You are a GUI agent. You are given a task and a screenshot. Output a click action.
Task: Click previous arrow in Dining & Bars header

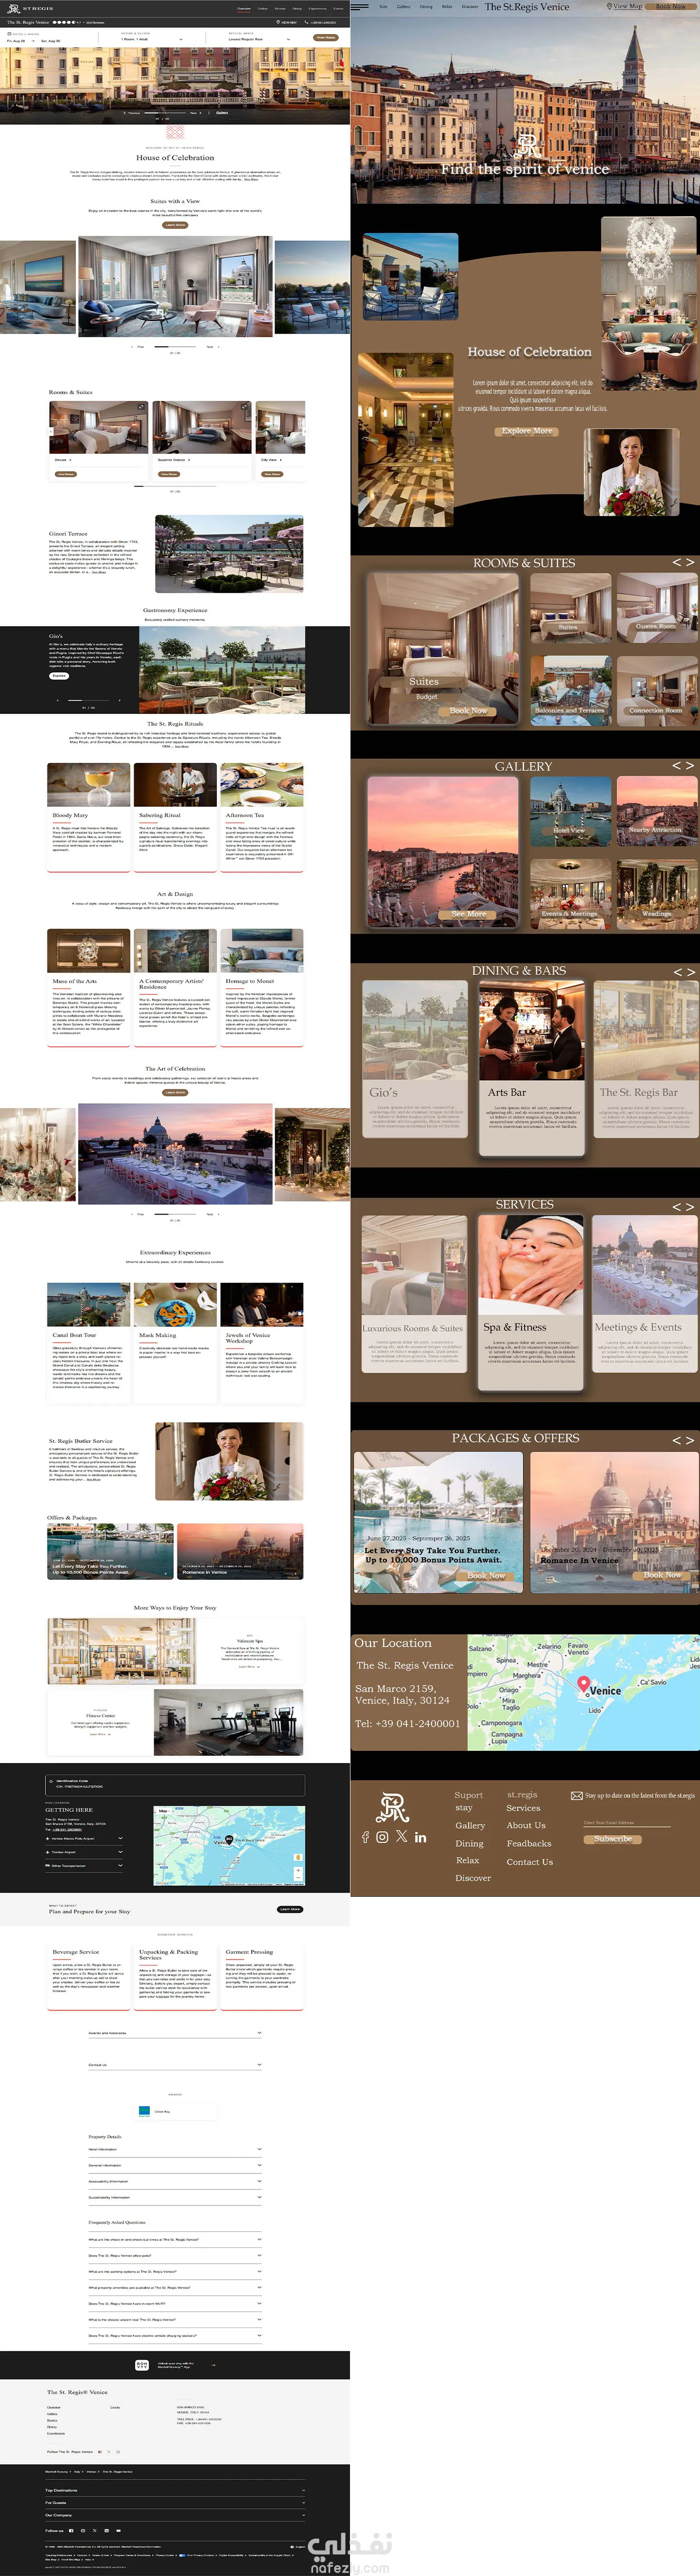[x=677, y=971]
